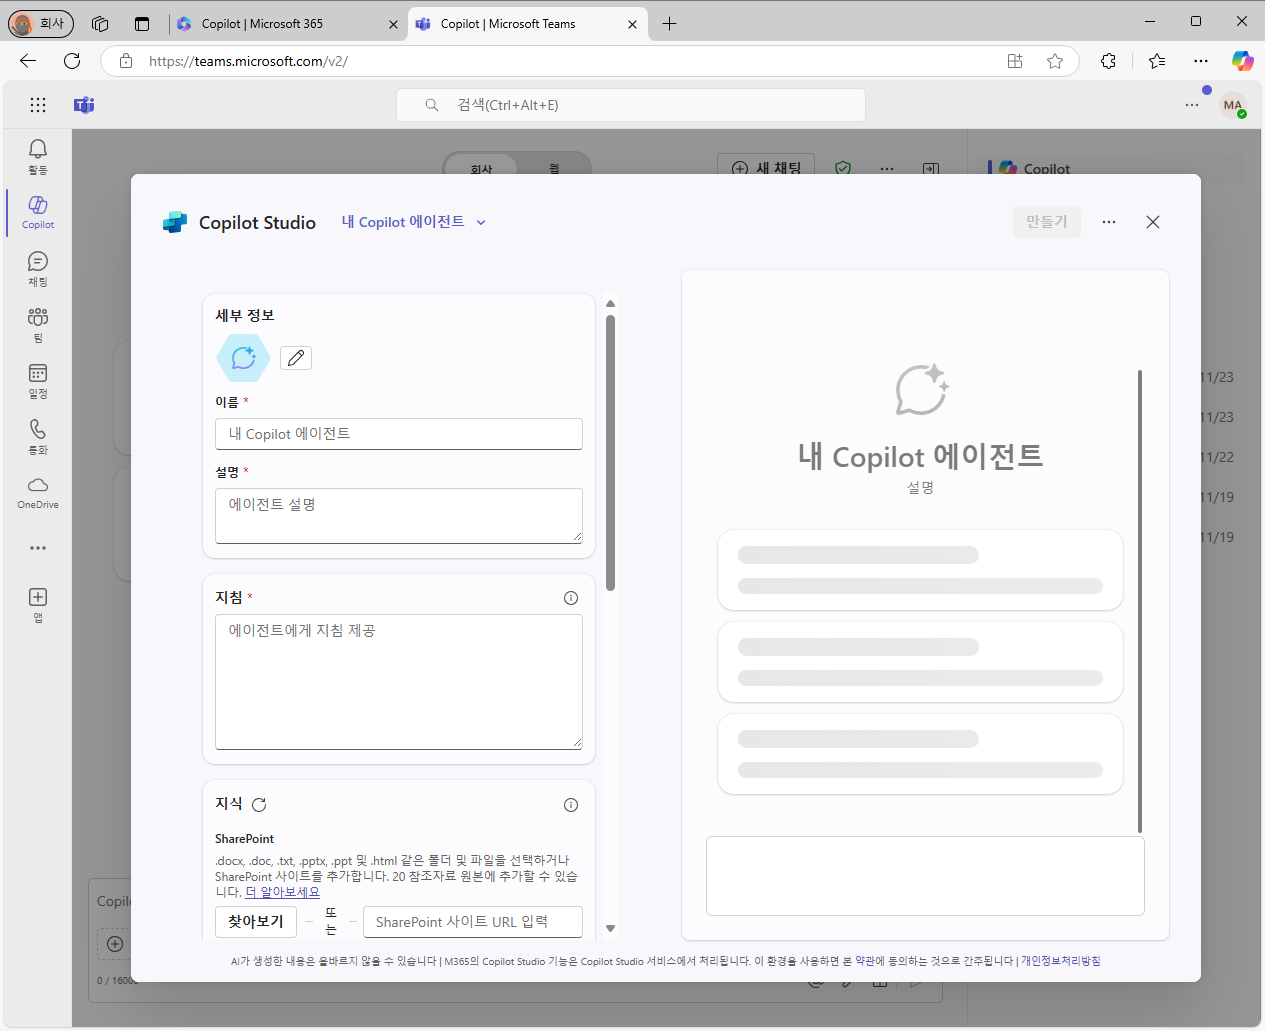Open OneDrive from the Teams sidebar
Viewport: 1265px width, 1031px height.
(38, 492)
